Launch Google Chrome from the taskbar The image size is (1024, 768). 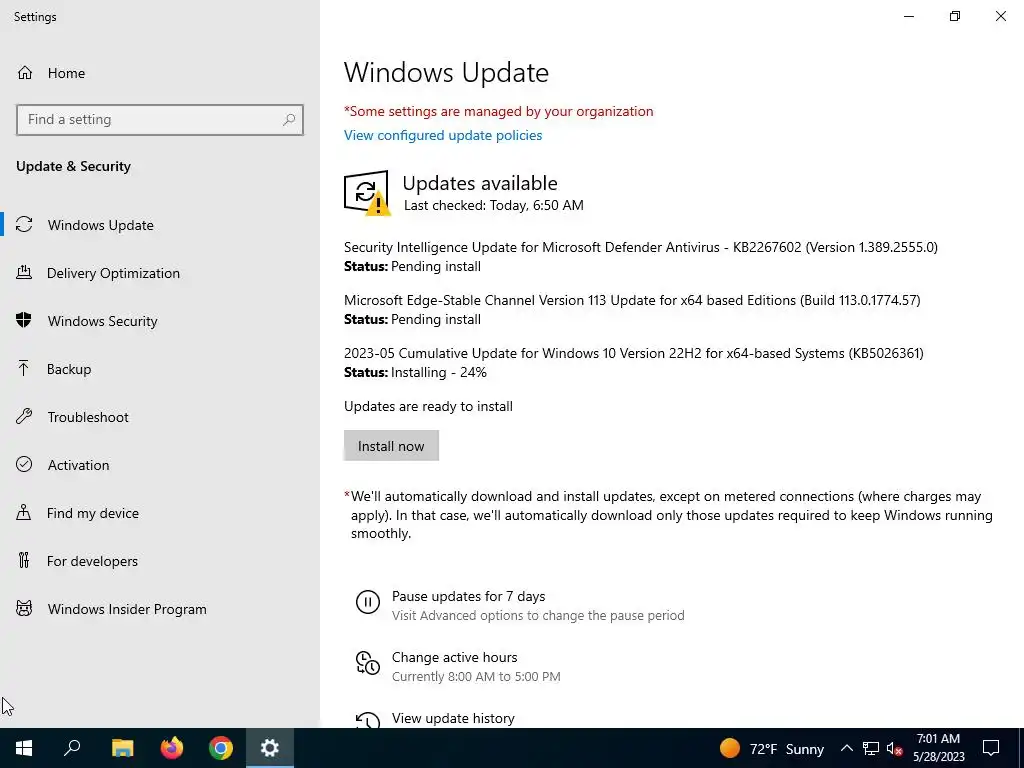pyautogui.click(x=221, y=748)
